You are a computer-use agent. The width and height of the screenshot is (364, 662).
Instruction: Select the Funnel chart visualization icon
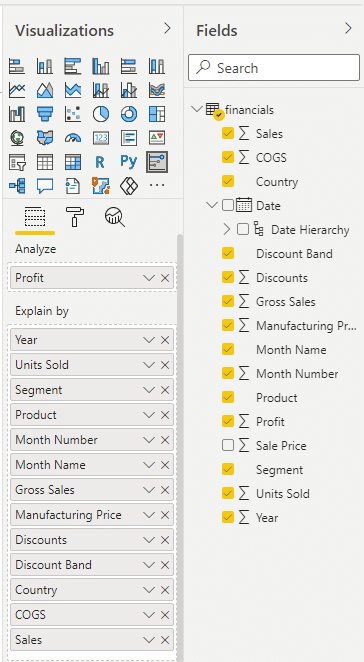click(x=45, y=114)
